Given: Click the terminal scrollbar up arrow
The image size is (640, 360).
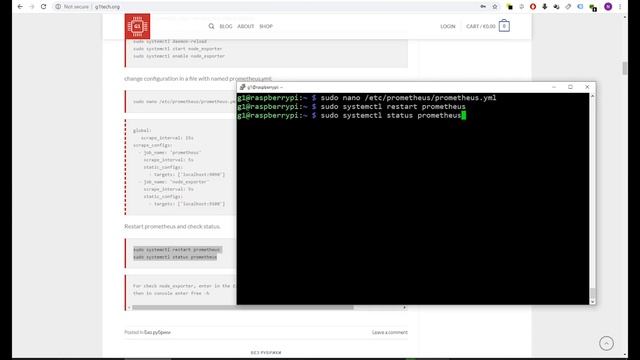Looking at the screenshot, I should 593,96.
